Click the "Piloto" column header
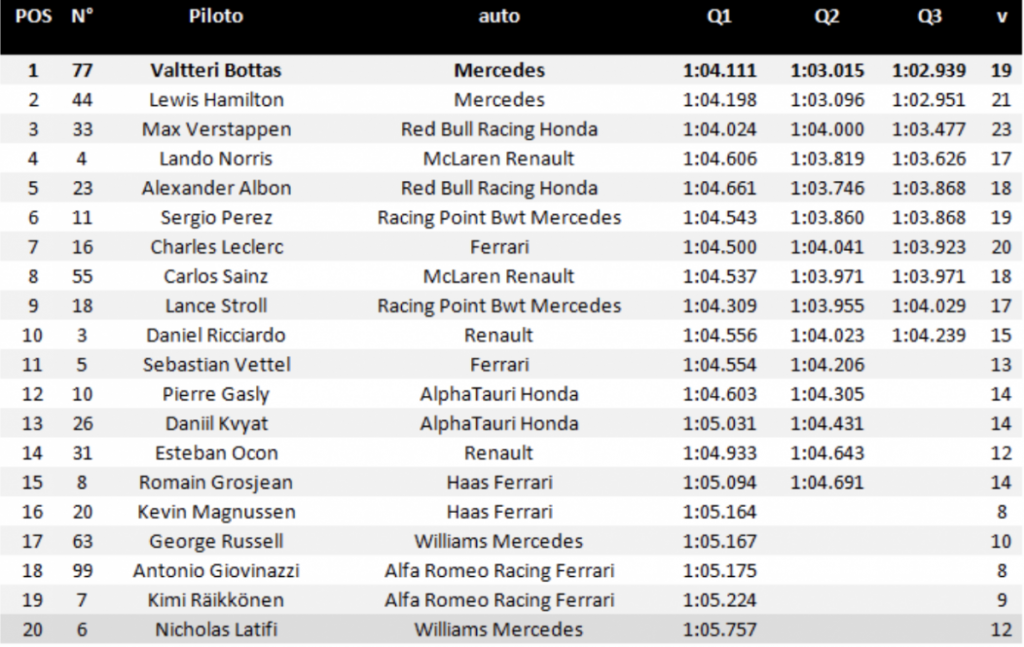Screen dimensions: 1024x647 pos(216,16)
